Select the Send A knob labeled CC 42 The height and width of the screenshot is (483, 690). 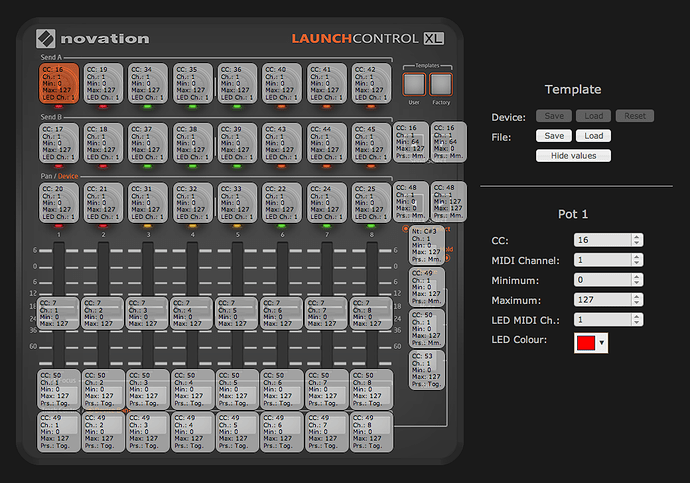(371, 83)
